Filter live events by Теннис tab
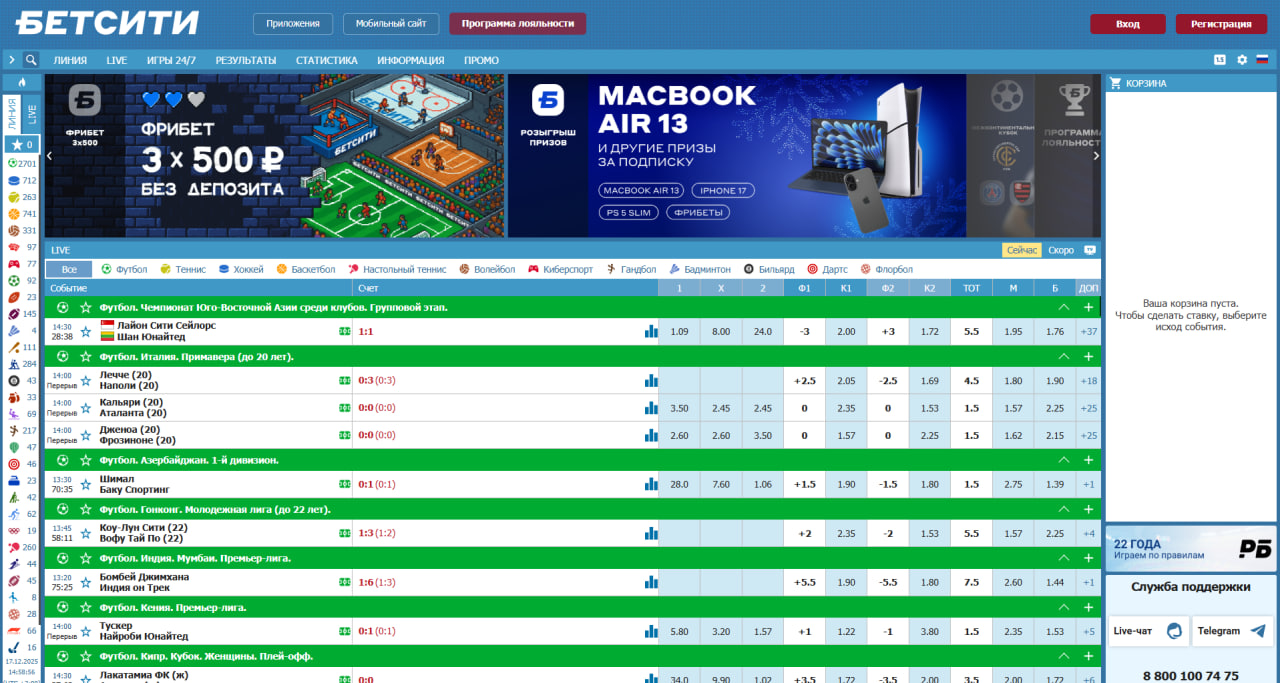 click(x=183, y=269)
